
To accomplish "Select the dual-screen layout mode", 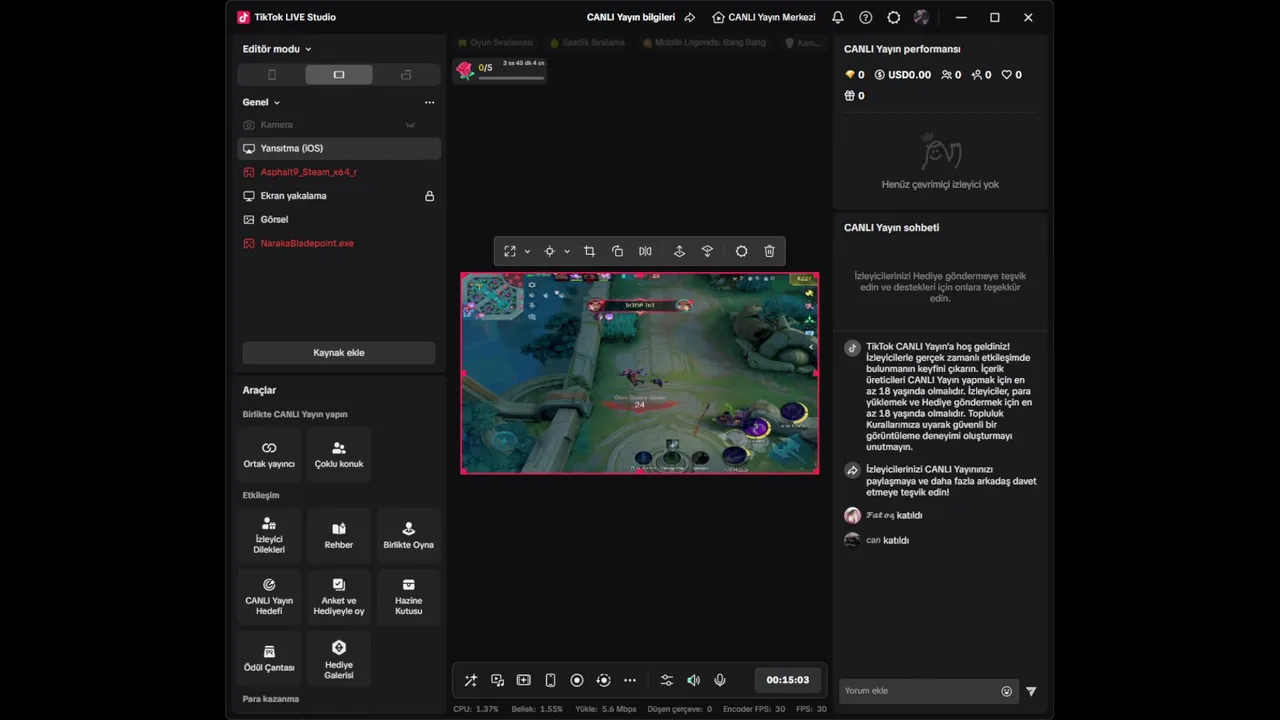I will click(x=406, y=75).
